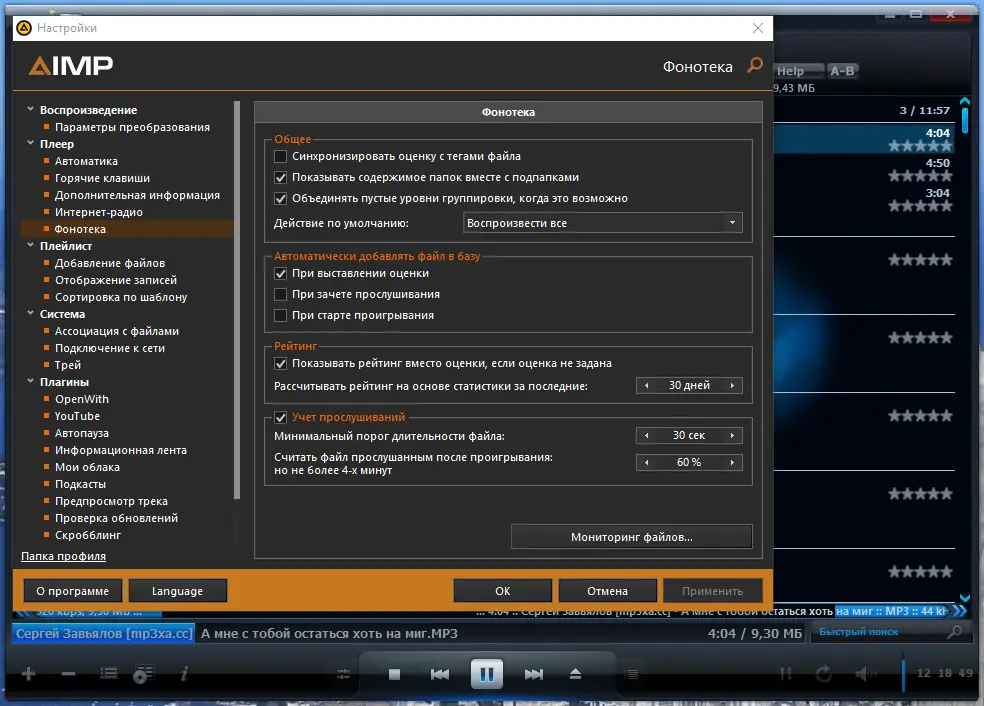Viewport: 984px width, 706px height.
Task: Mute sound with the speaker icon
Action: tap(865, 674)
